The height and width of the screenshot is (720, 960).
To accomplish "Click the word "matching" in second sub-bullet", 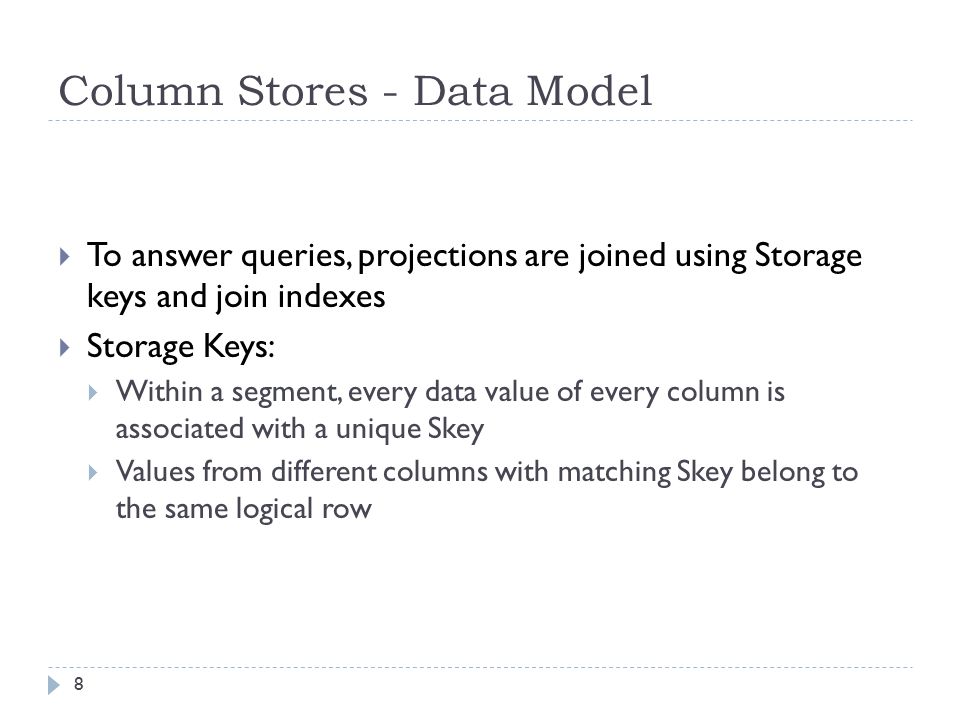I will pyautogui.click(x=614, y=473).
